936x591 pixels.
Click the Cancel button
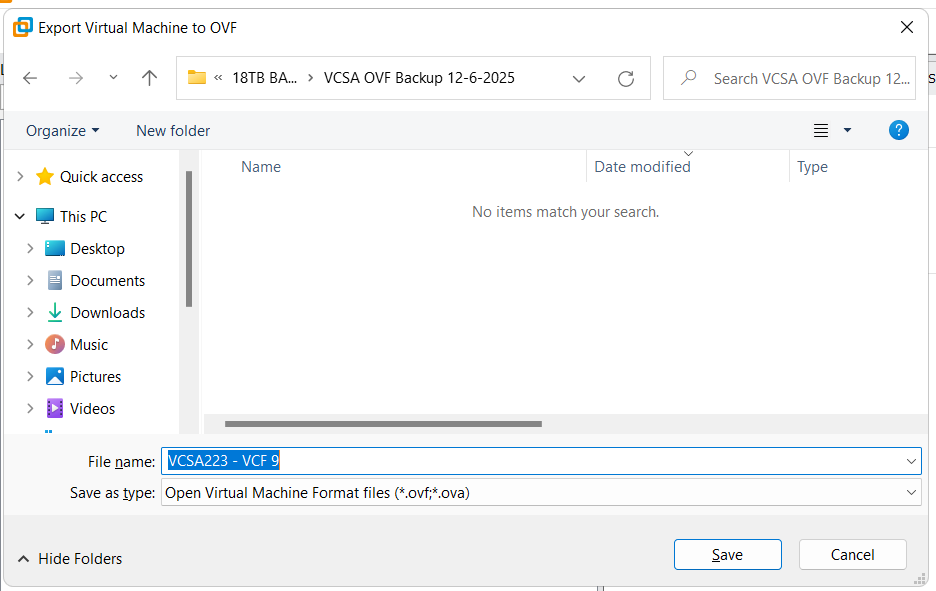pyautogui.click(x=852, y=555)
